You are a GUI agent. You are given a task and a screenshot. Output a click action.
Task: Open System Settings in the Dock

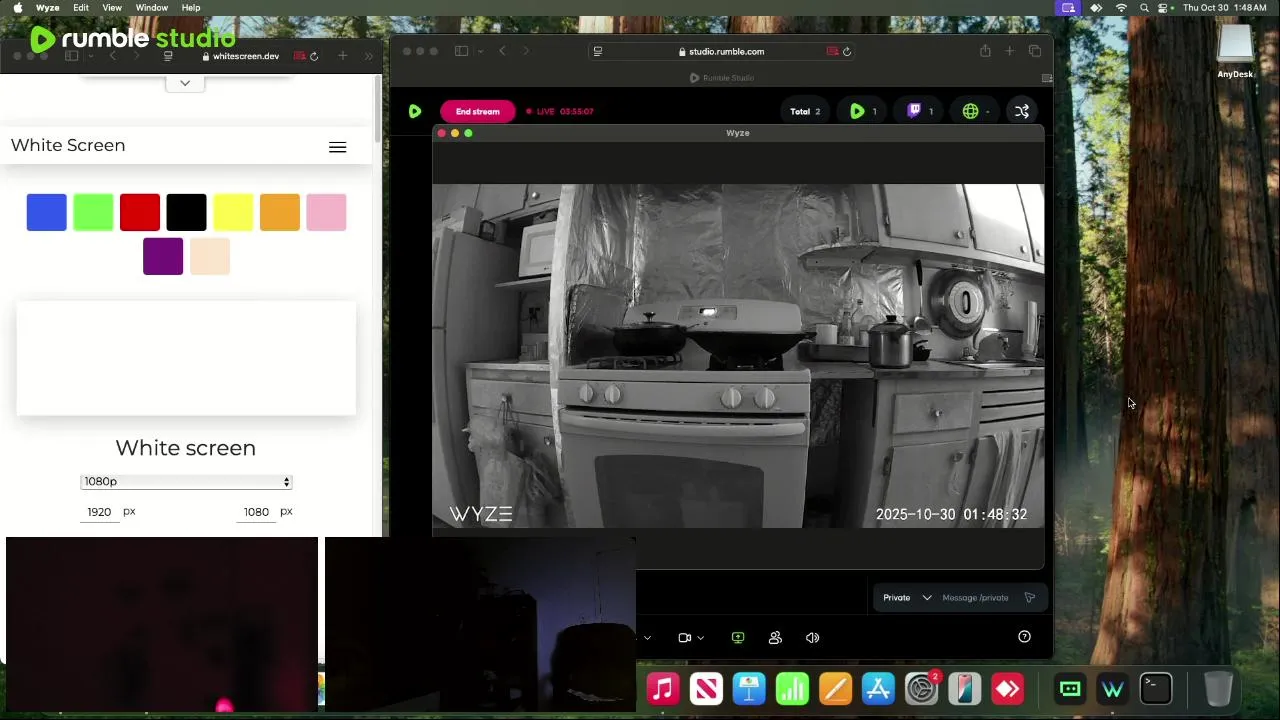[x=921, y=689]
